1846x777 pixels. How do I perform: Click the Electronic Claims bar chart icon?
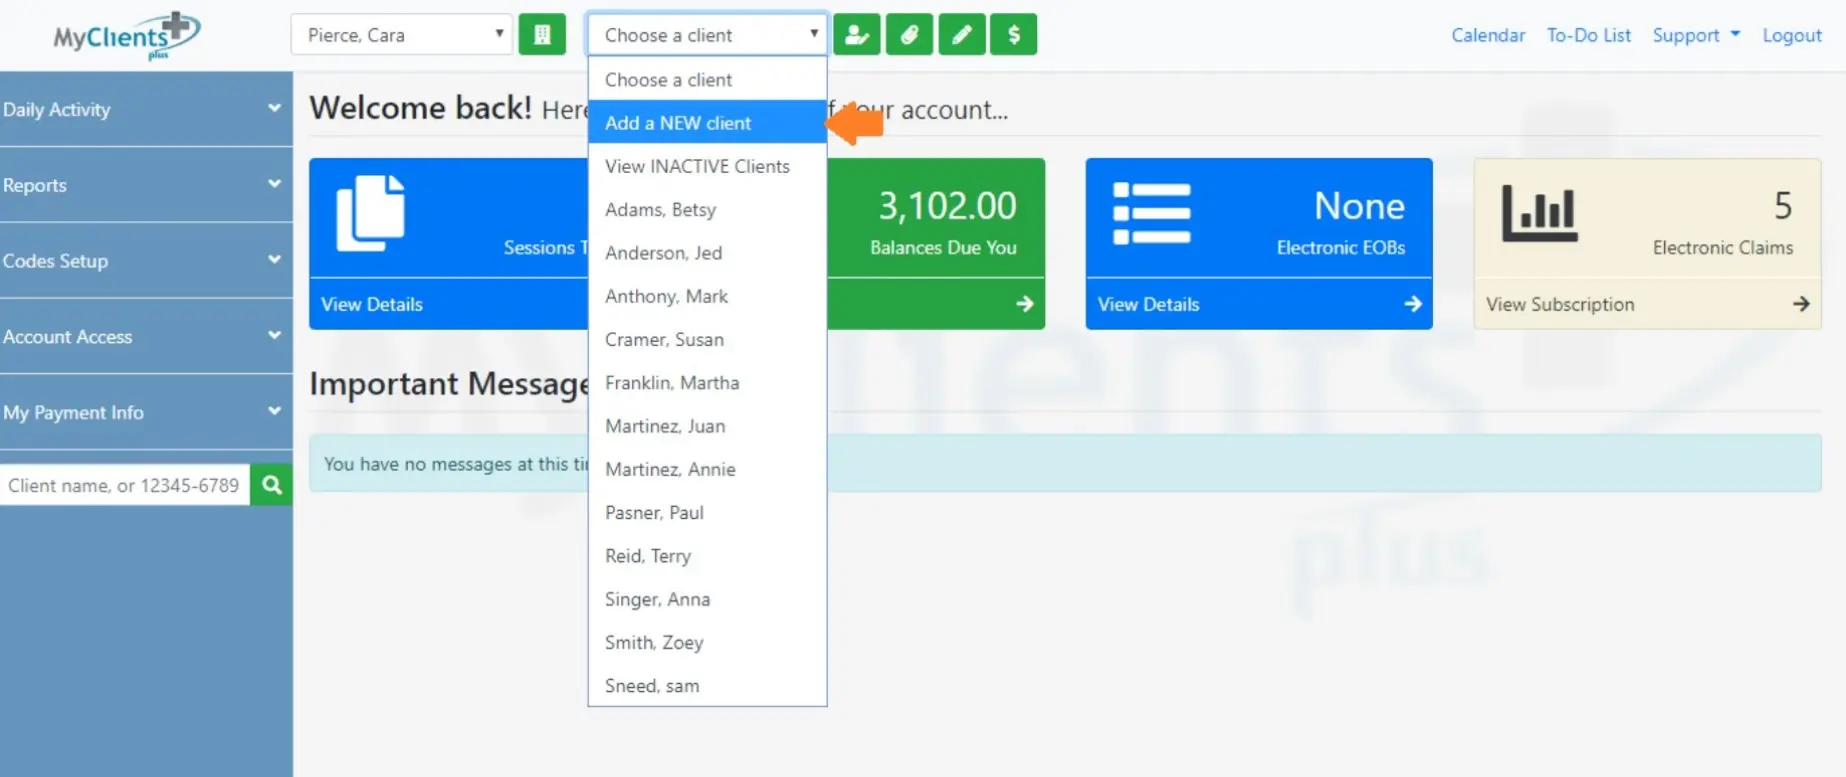[1539, 213]
